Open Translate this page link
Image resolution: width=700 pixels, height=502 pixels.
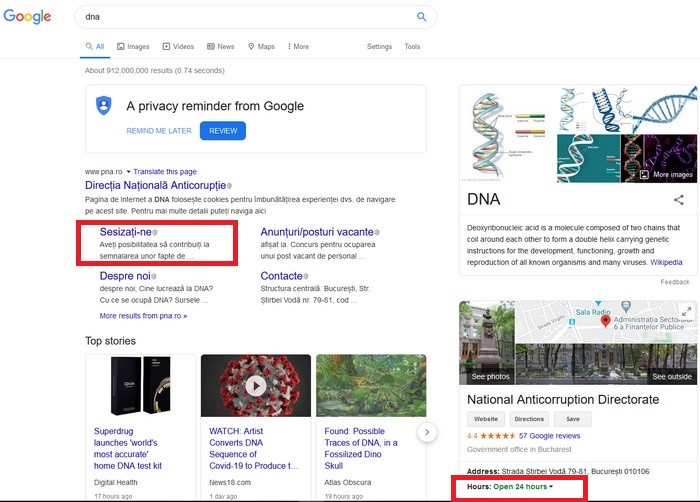[165, 172]
